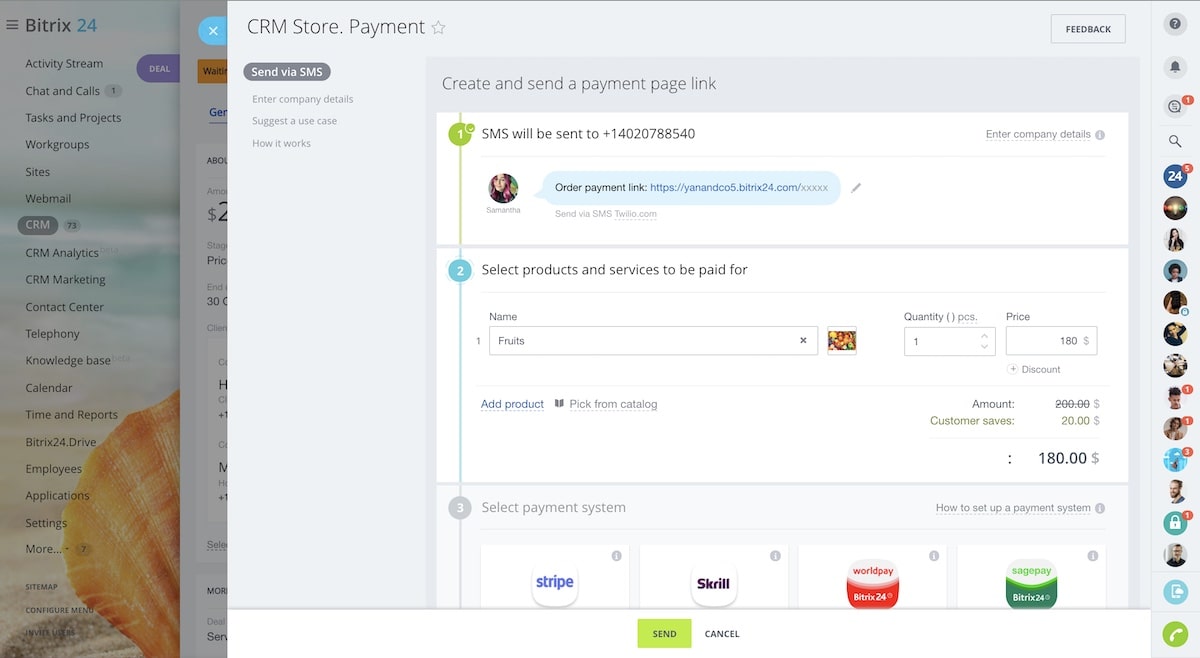Image resolution: width=1200 pixels, height=658 pixels.
Task: Open CRM Marketing in the left menu
Action: [65, 280]
